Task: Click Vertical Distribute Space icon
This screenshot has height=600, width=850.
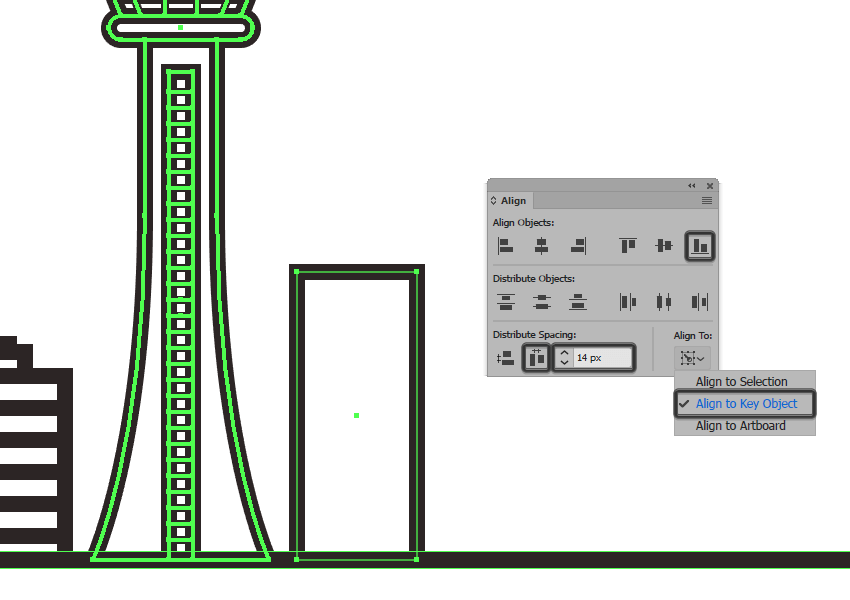Action: coord(505,358)
